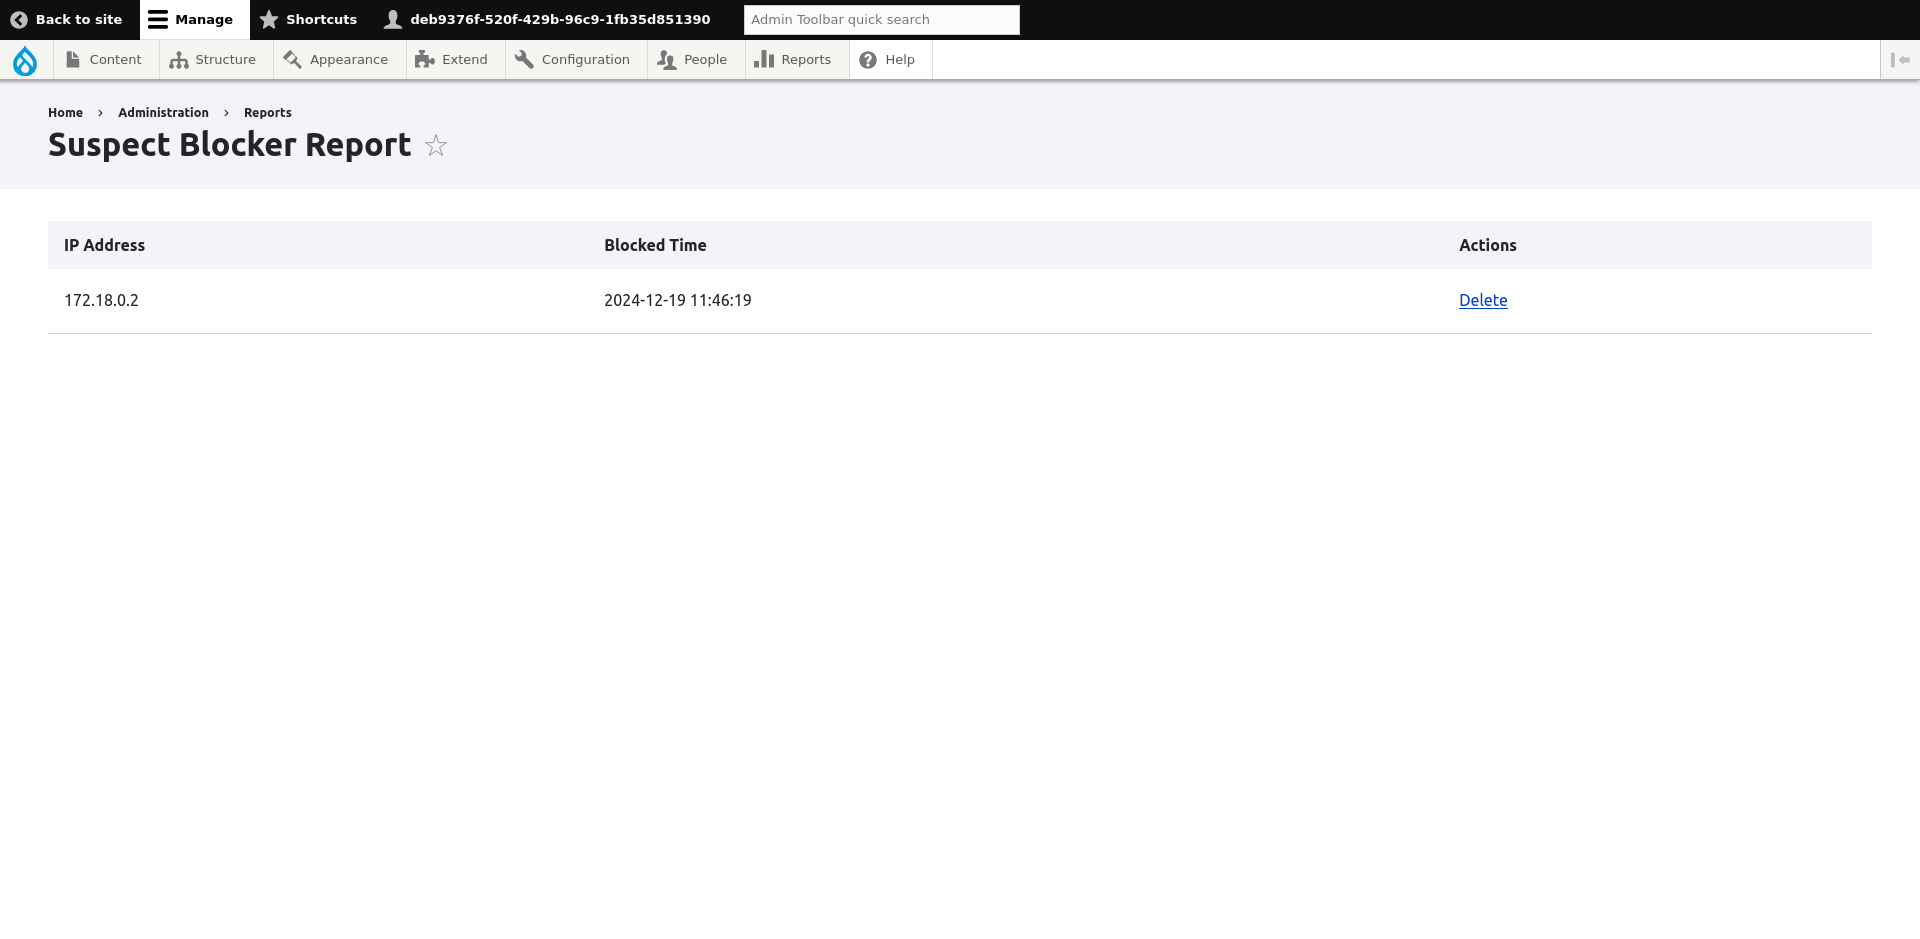Select the Content page icon

pos(74,59)
